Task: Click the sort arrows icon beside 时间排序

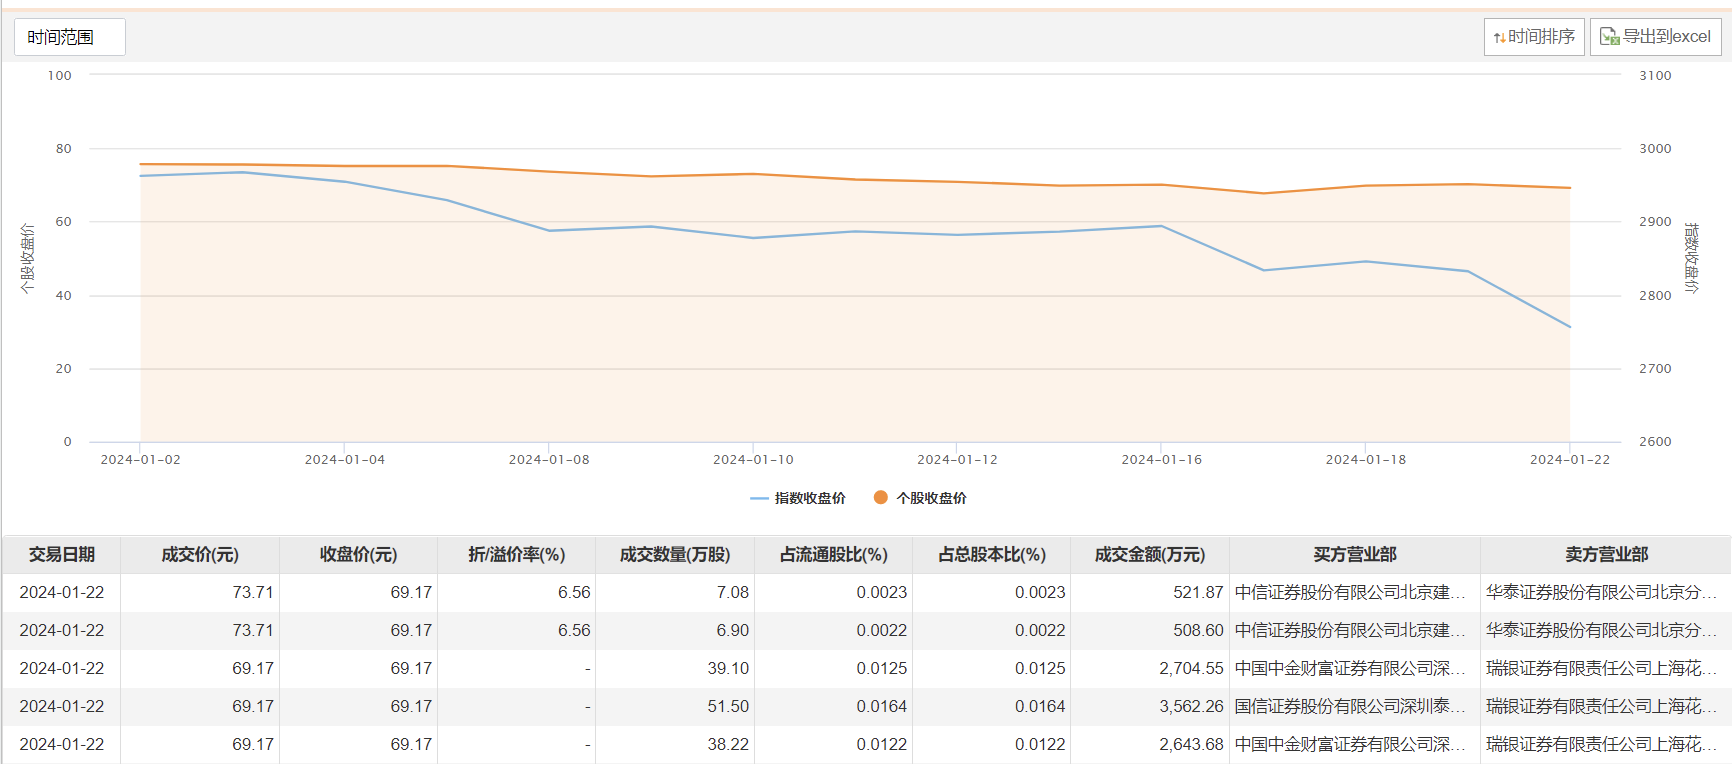Action: point(1499,38)
